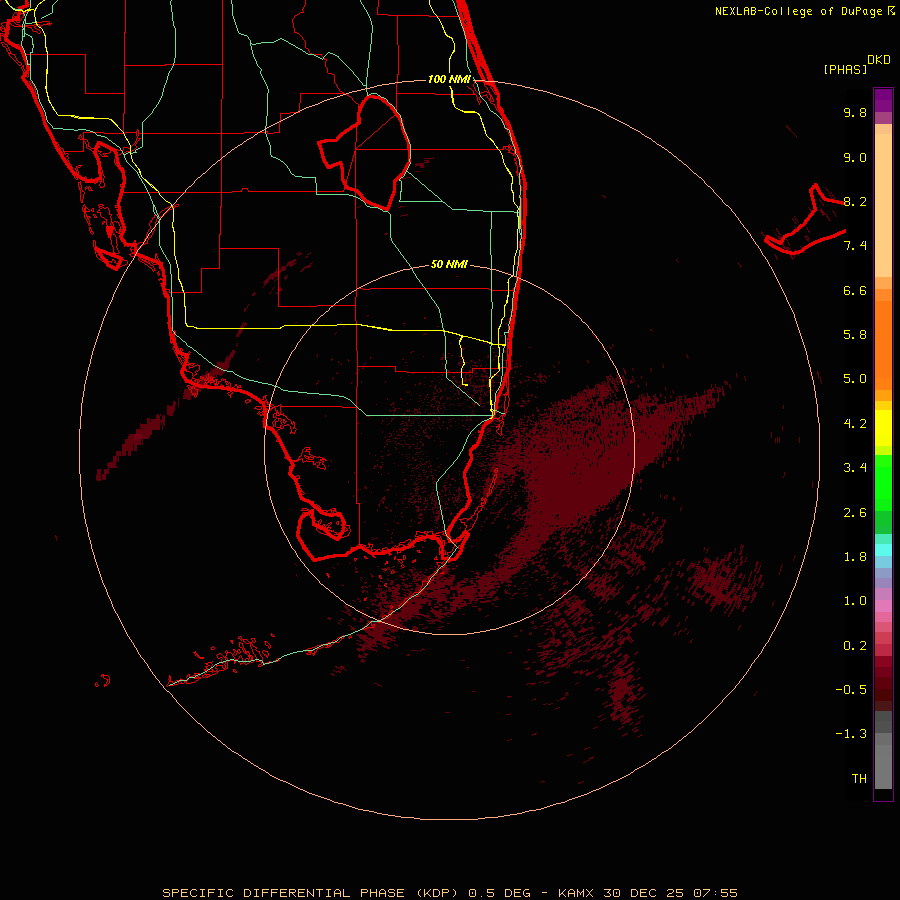Screen dimensions: 900x900
Task: Pick the purple segment atop the color bar
Action: tap(883, 100)
